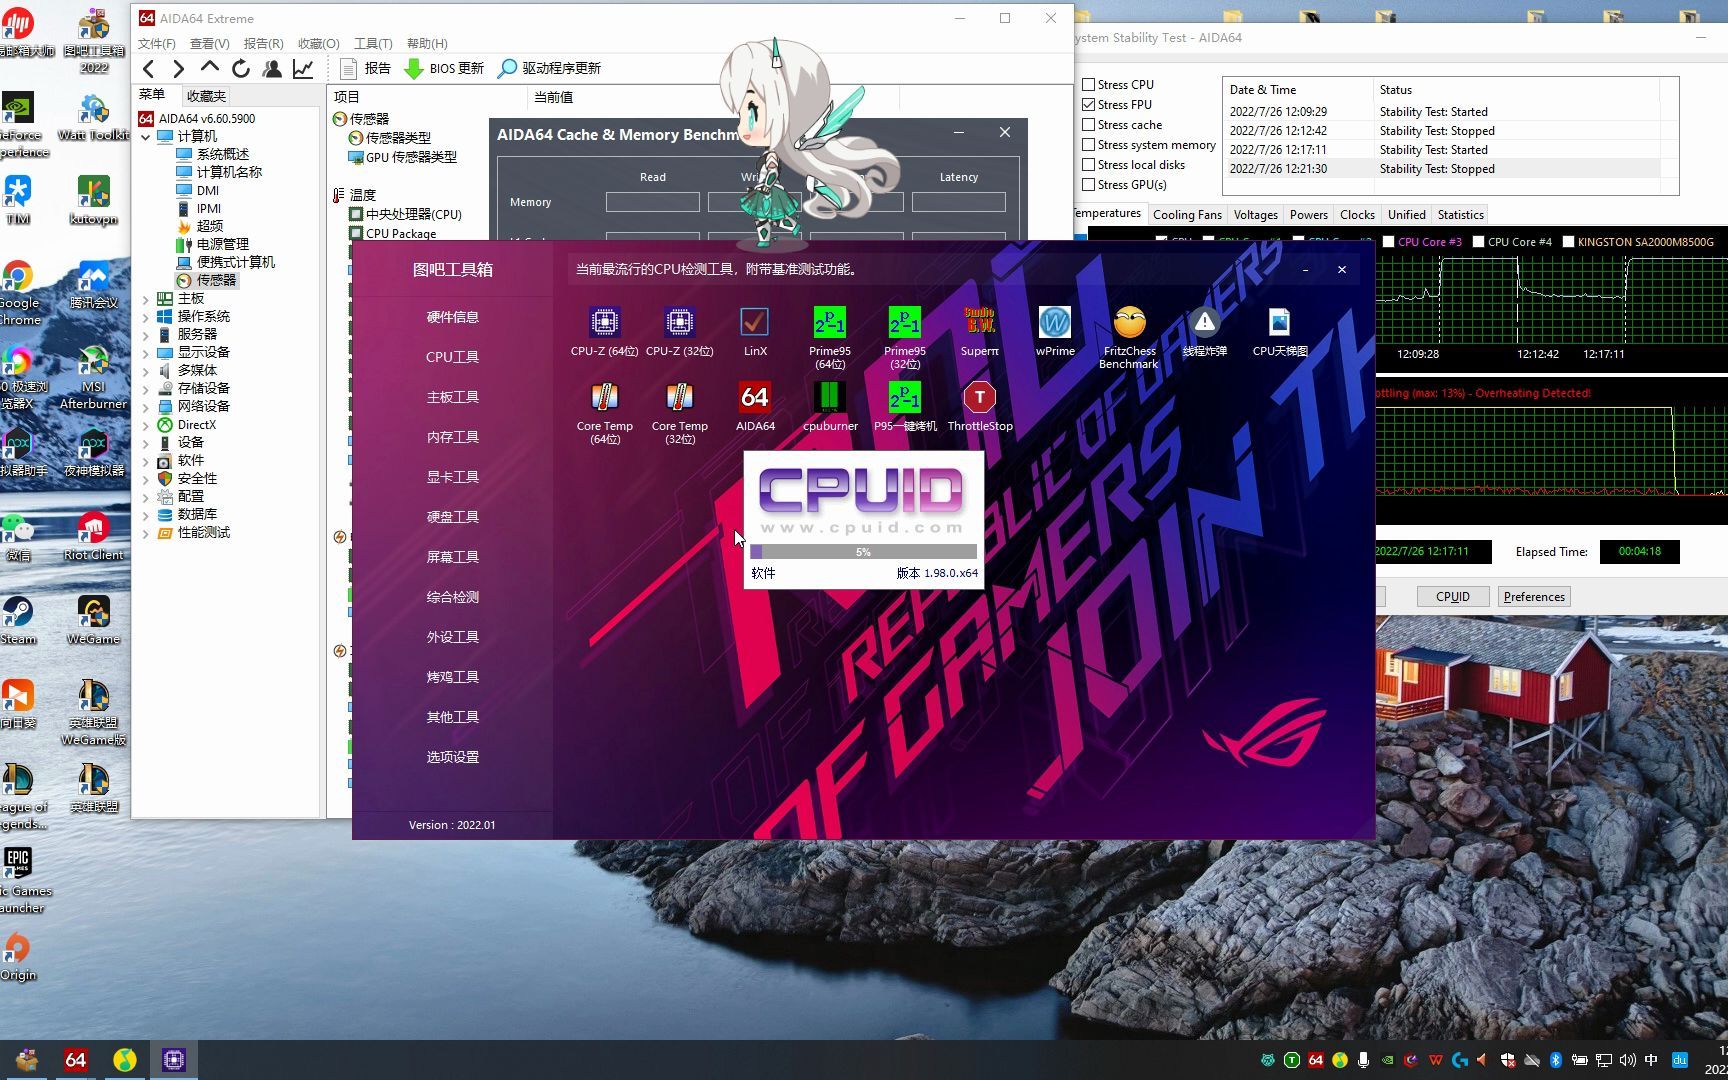Image resolution: width=1728 pixels, height=1080 pixels.
Task: Open FritzChess Benchmark
Action: coord(1129,337)
